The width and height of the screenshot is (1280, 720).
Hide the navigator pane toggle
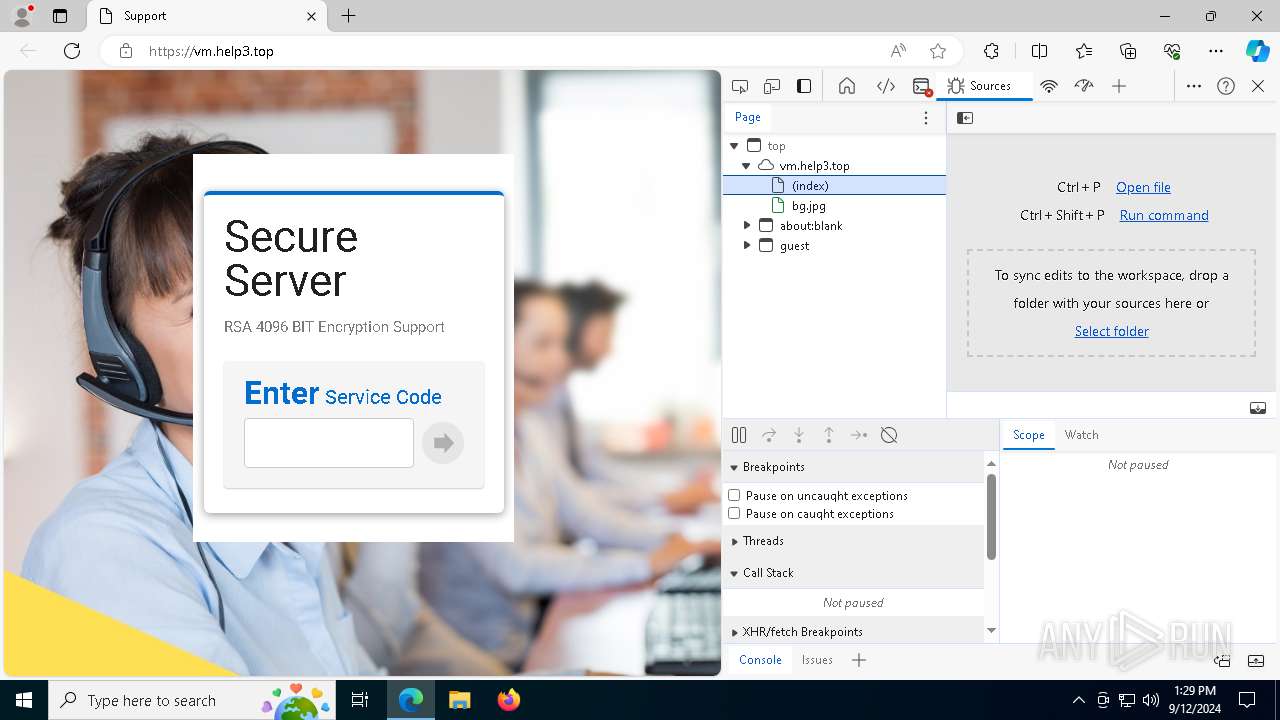point(965,118)
